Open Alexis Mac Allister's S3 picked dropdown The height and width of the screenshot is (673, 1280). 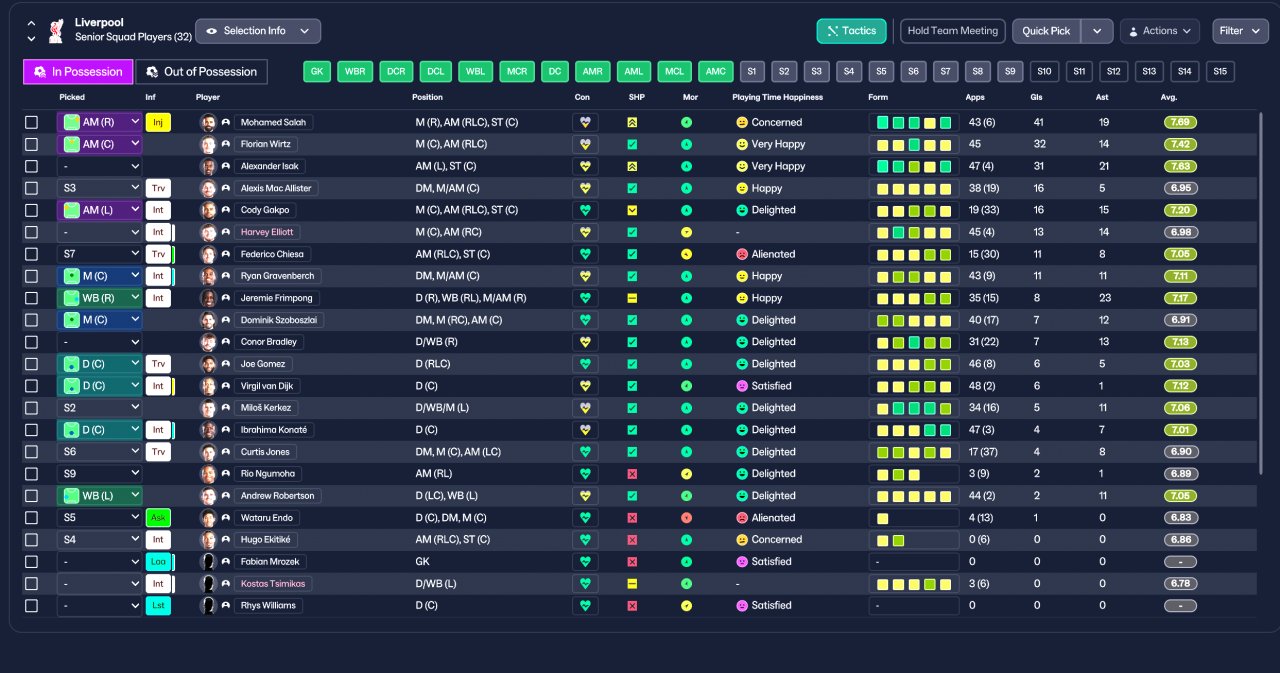coord(99,188)
